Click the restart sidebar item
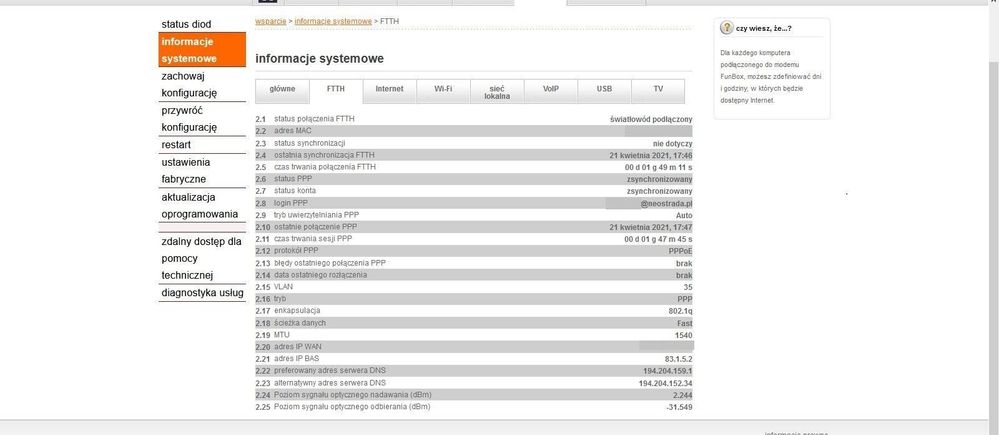Image resolution: width=999 pixels, height=435 pixels. pos(177,145)
